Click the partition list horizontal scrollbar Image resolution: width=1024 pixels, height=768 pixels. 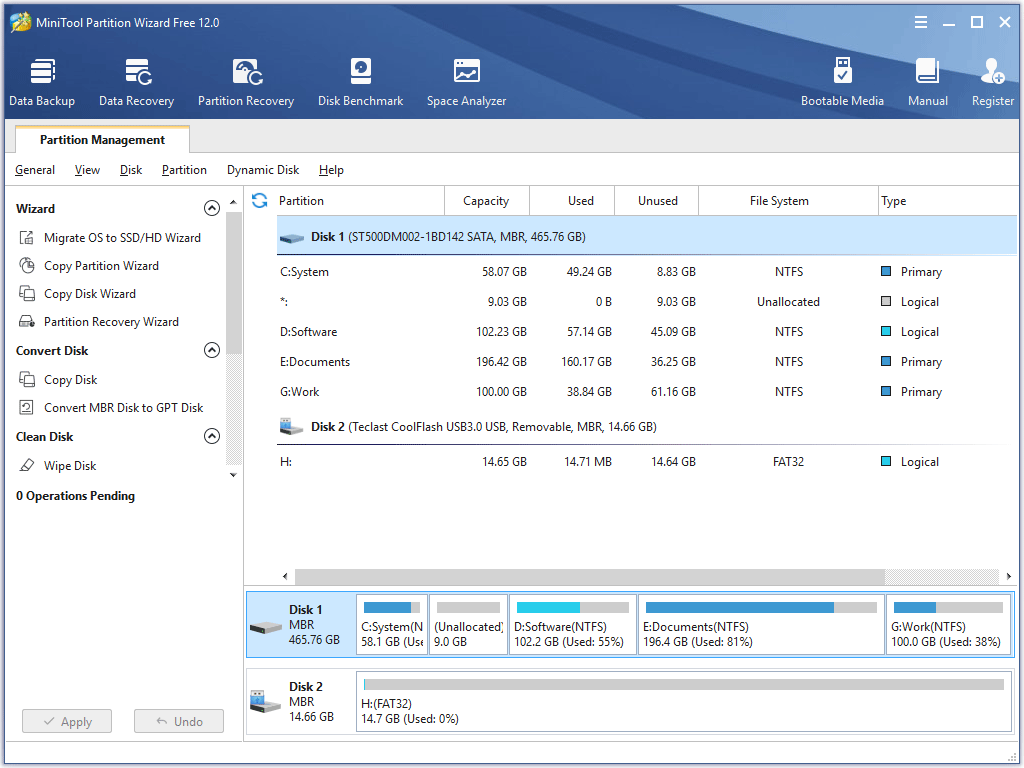tap(590, 577)
